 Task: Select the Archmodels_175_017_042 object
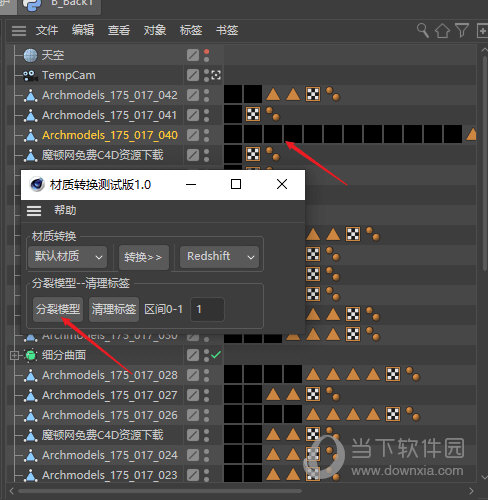click(110, 95)
